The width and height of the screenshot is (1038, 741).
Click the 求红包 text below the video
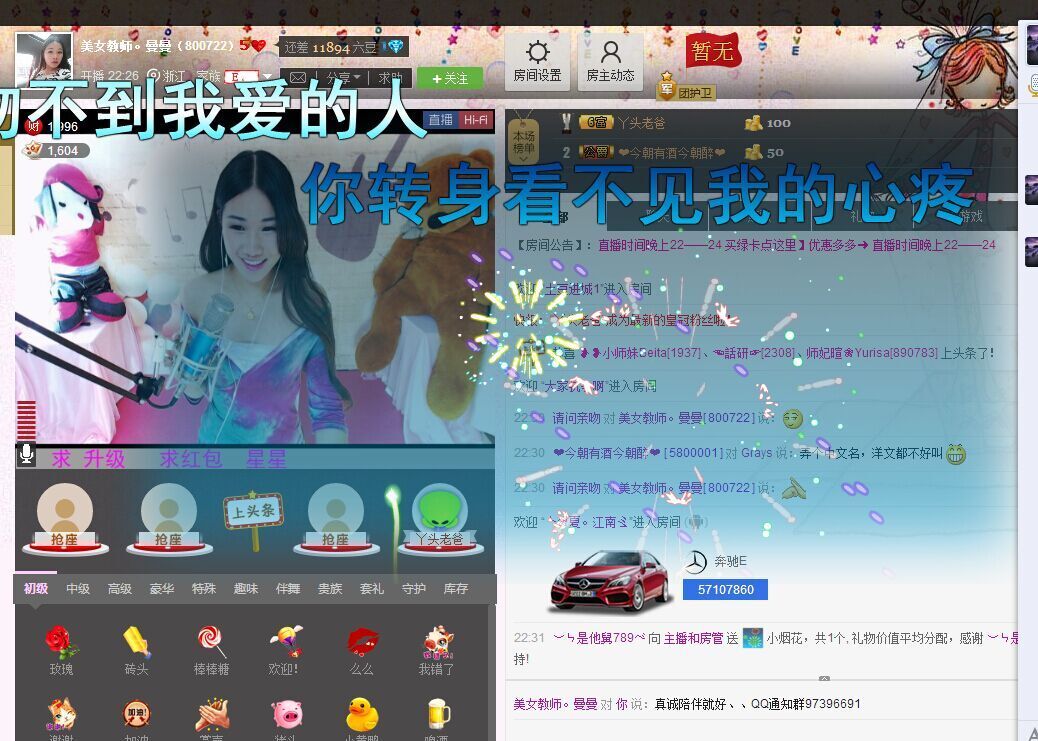coord(191,458)
